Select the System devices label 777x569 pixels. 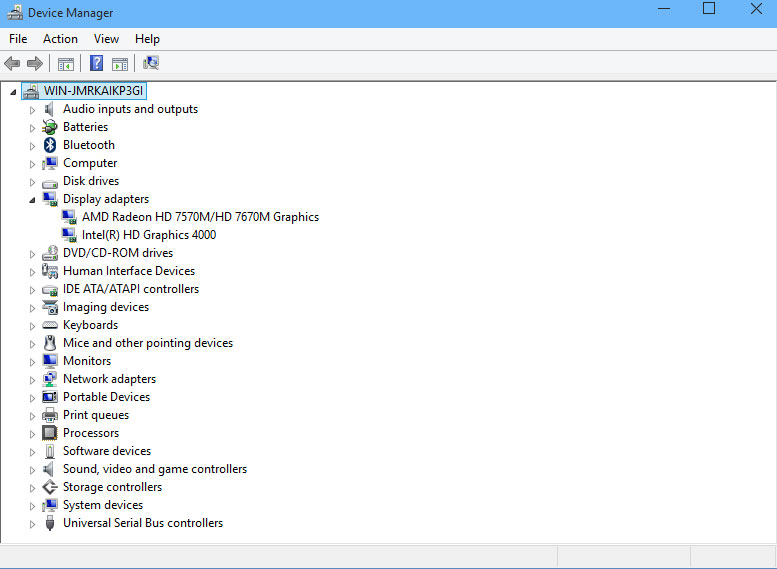(x=103, y=505)
